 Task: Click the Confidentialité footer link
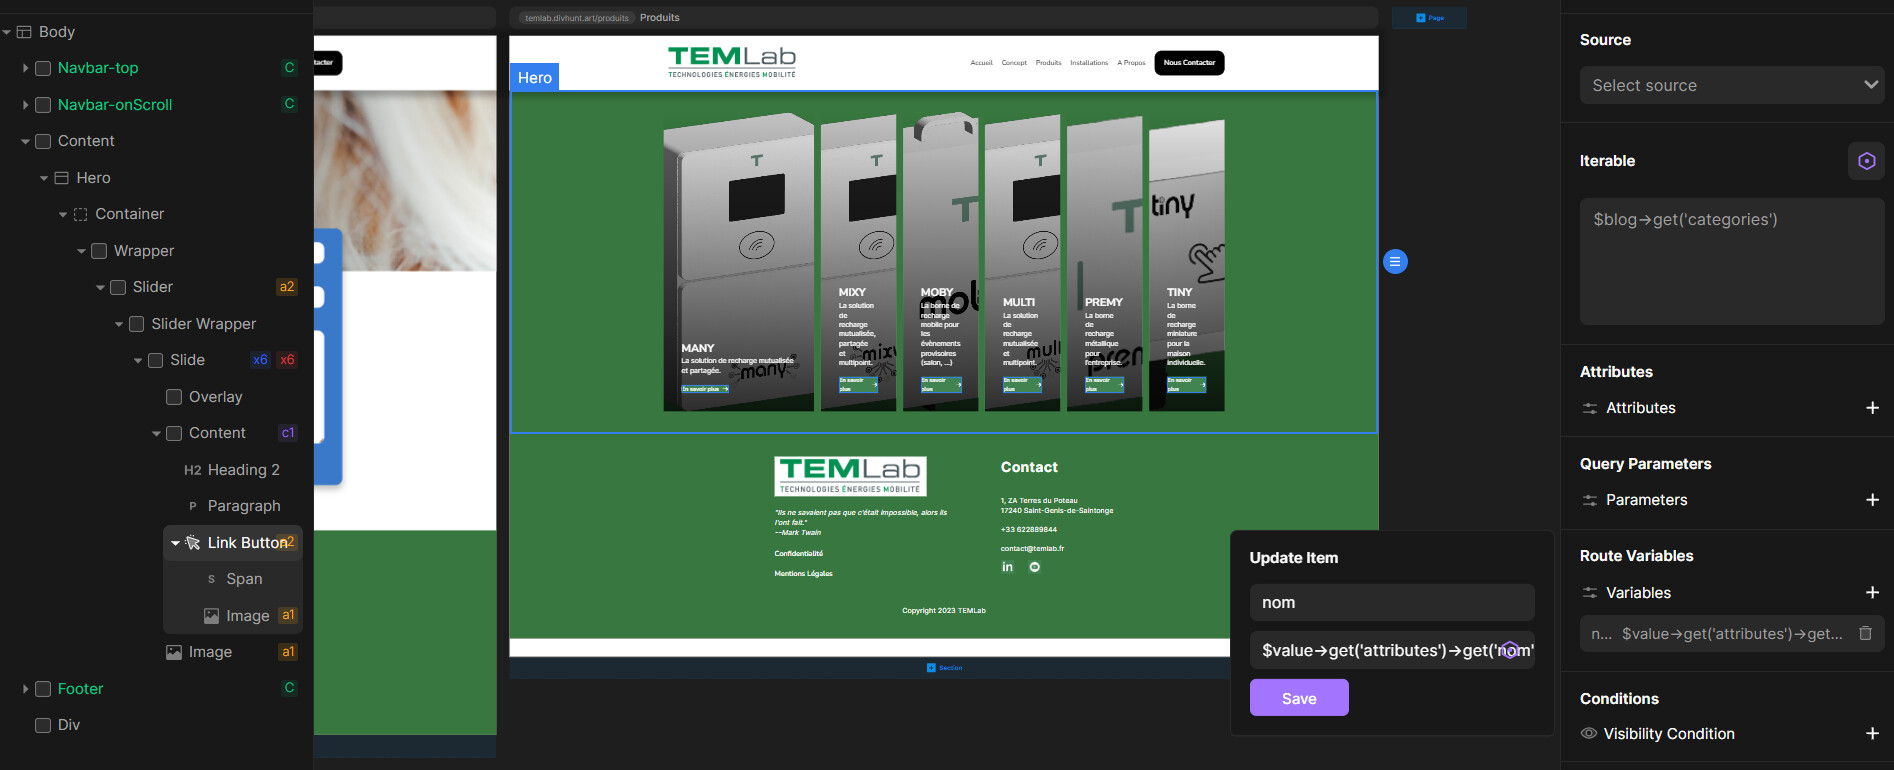(798, 554)
